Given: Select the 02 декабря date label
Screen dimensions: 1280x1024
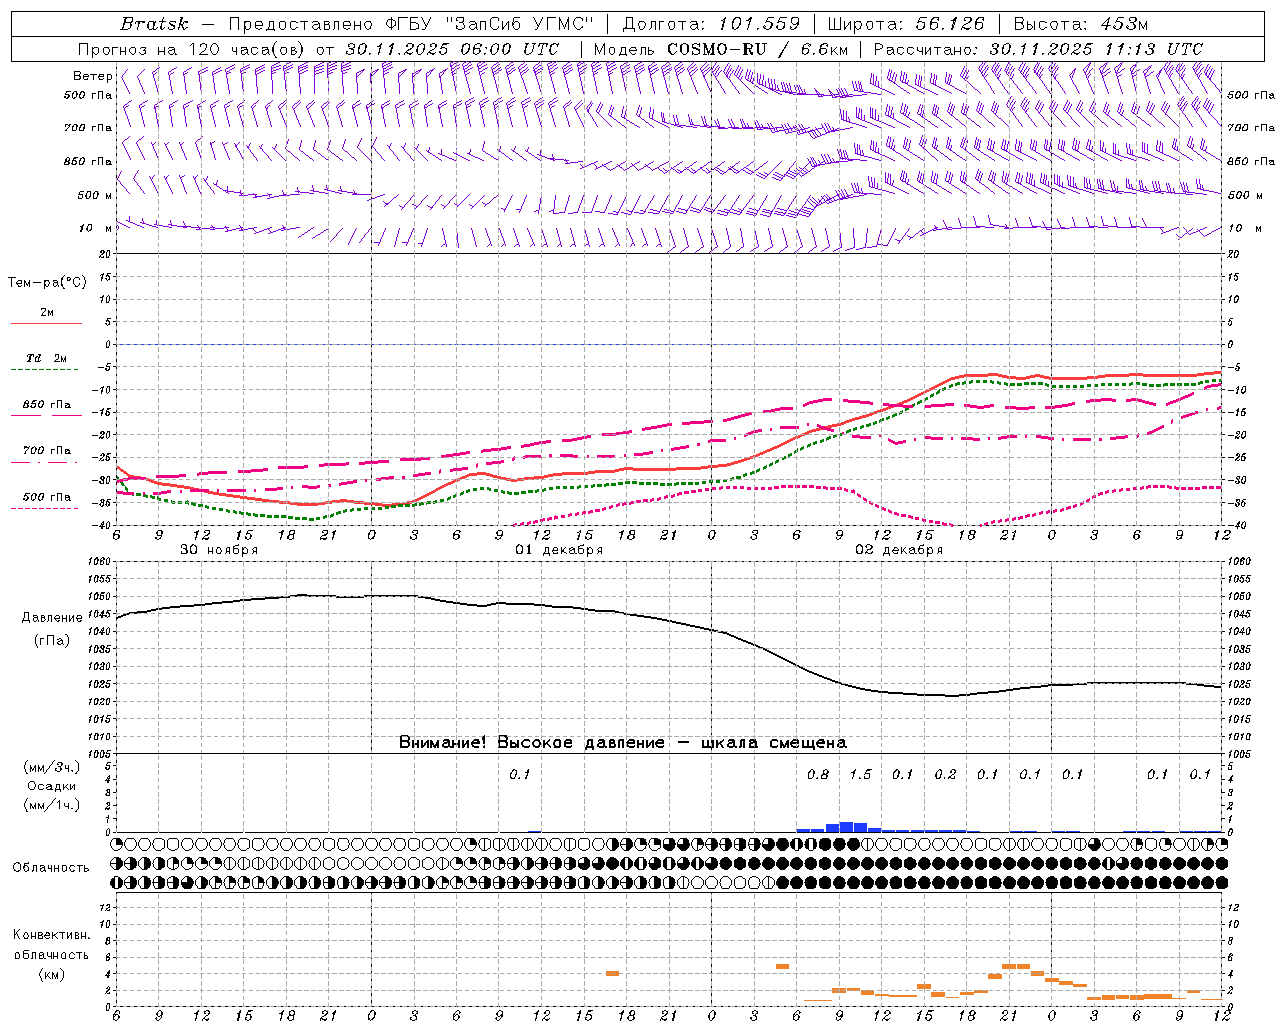Looking at the screenshot, I should click(x=899, y=550).
